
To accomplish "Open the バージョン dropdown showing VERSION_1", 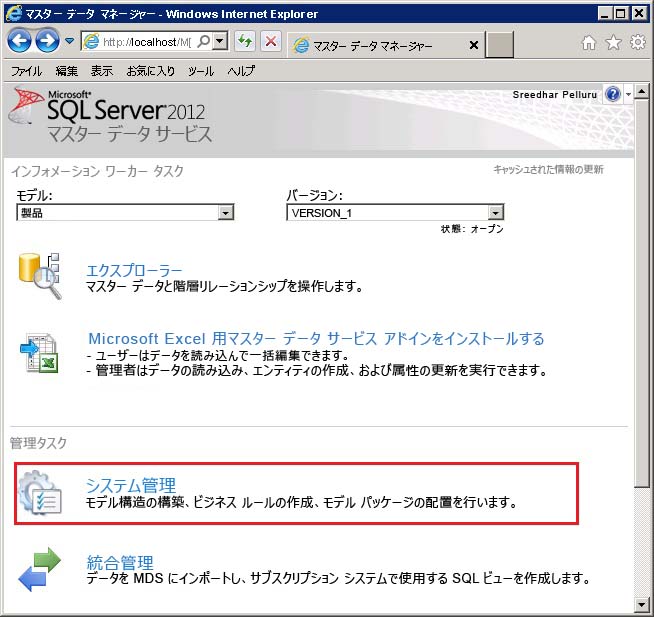I will (395, 213).
